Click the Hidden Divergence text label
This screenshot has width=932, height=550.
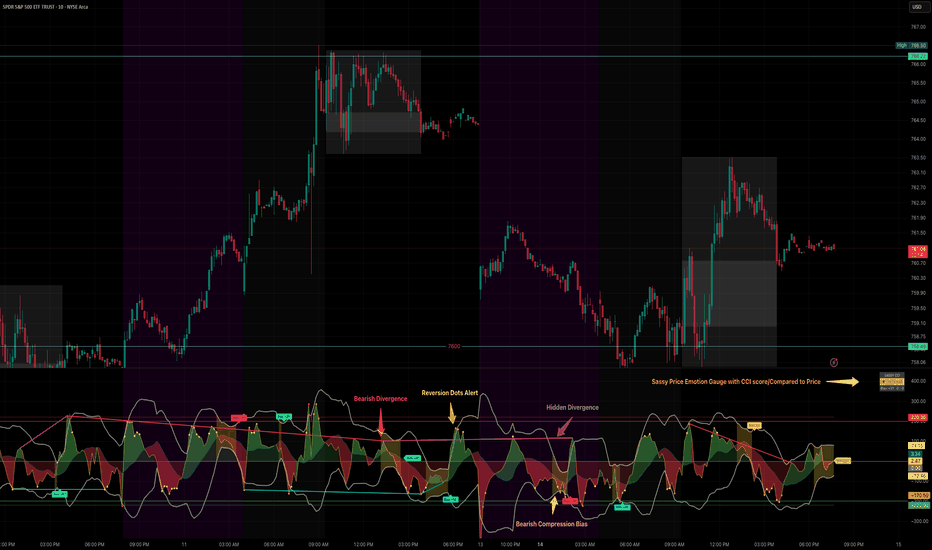click(x=572, y=407)
